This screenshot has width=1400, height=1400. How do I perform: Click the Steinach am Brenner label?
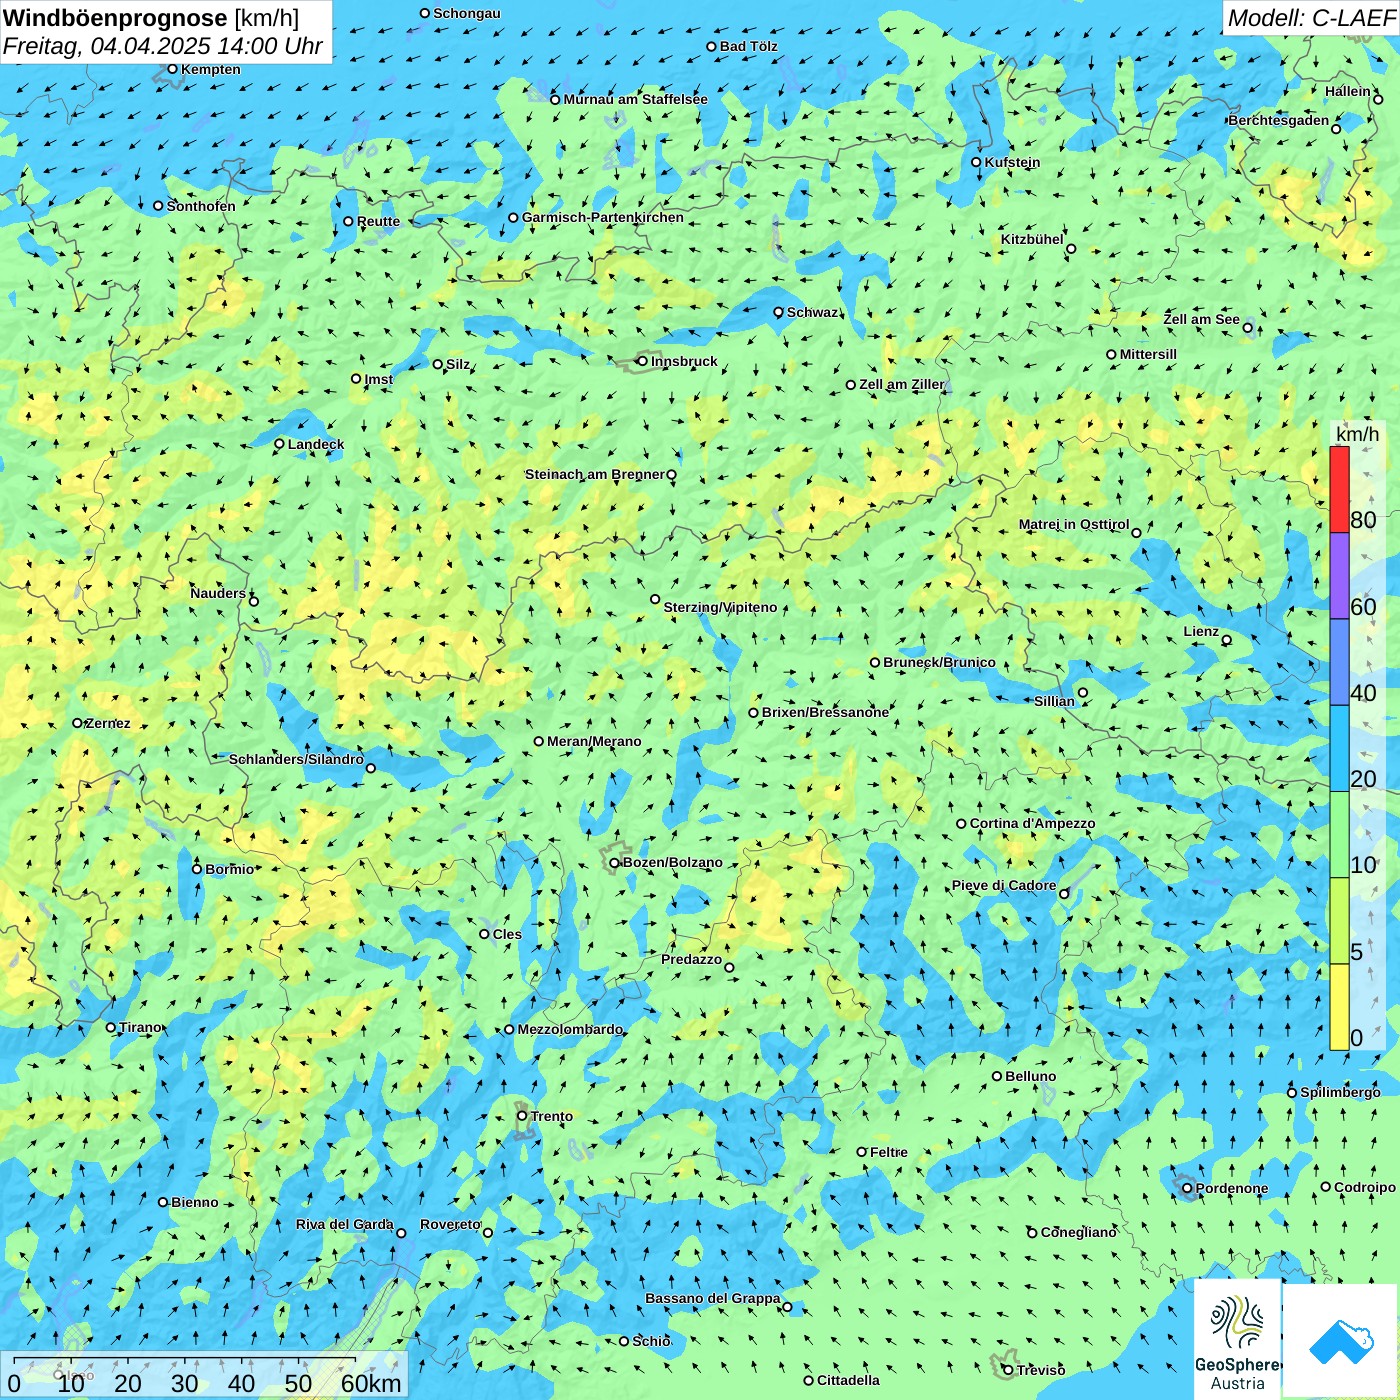594,474
